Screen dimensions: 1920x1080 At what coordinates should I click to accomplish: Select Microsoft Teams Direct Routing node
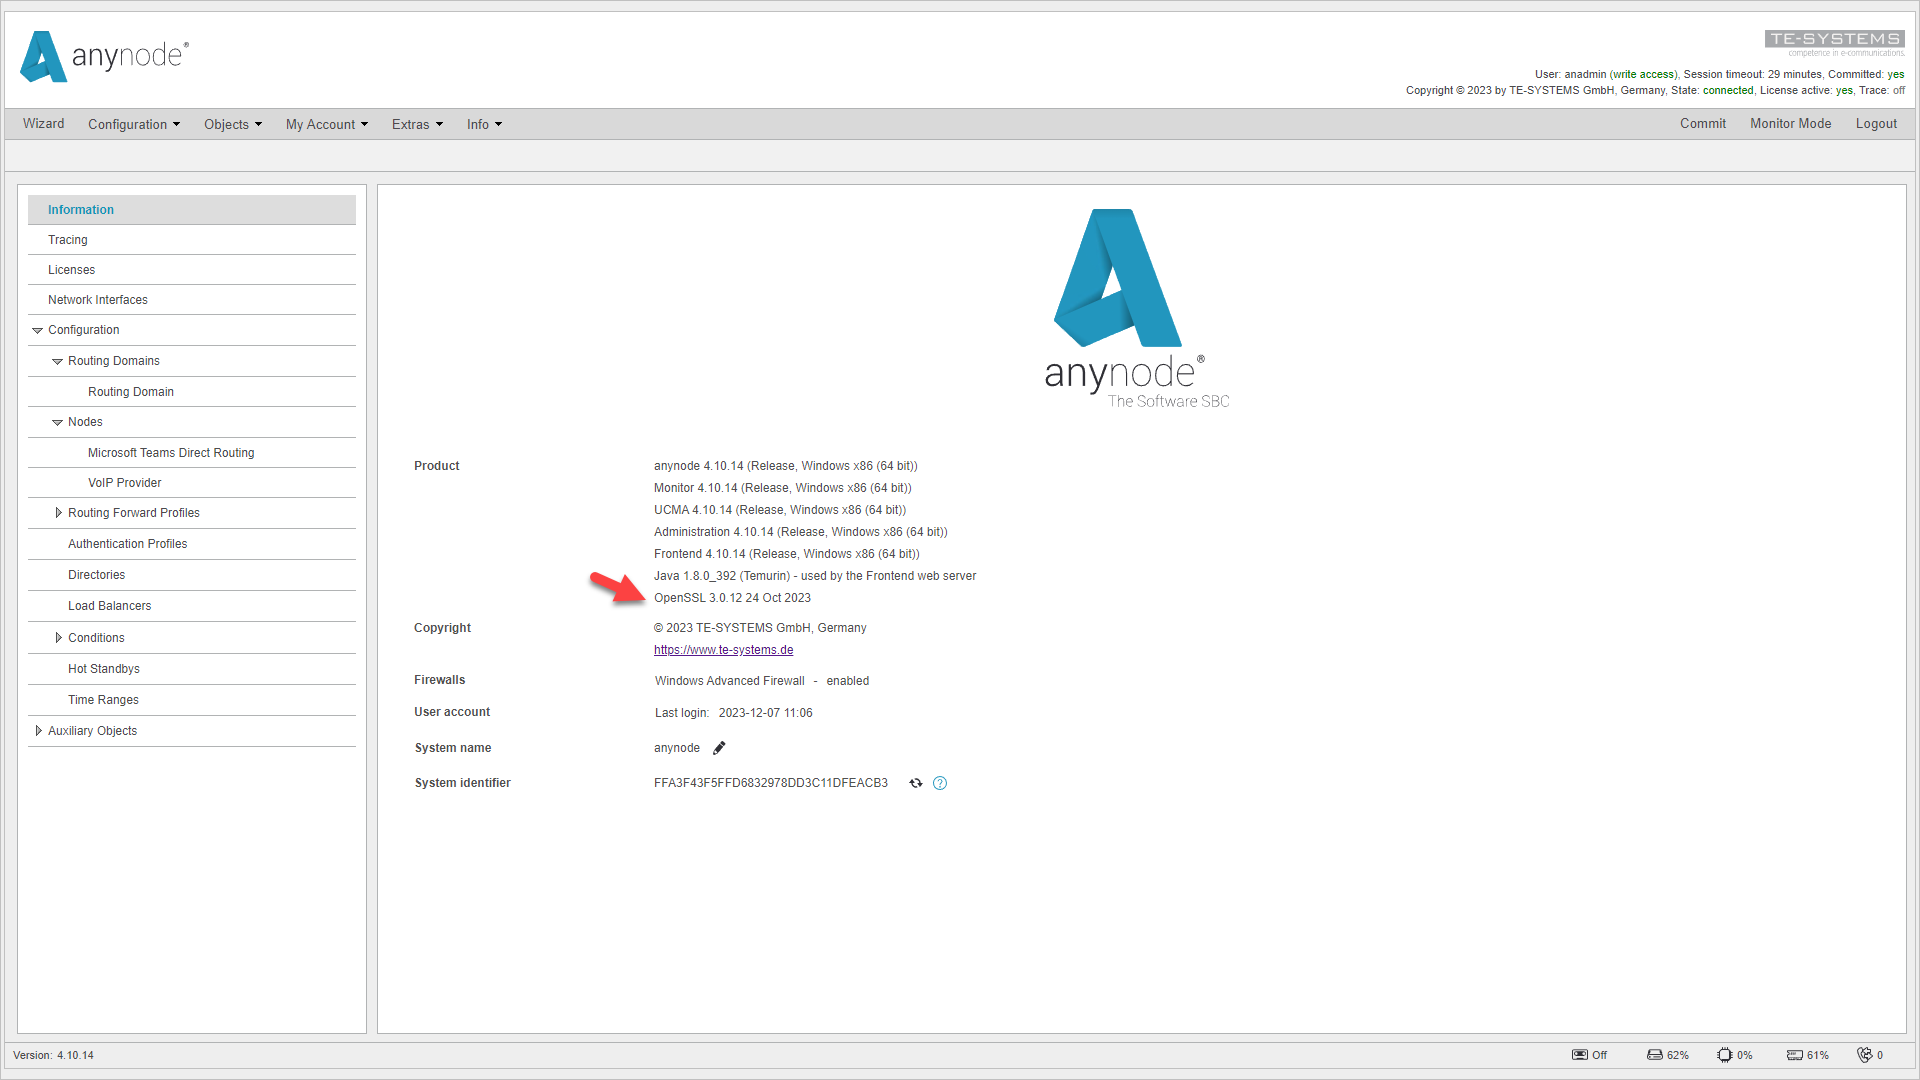pos(192,453)
